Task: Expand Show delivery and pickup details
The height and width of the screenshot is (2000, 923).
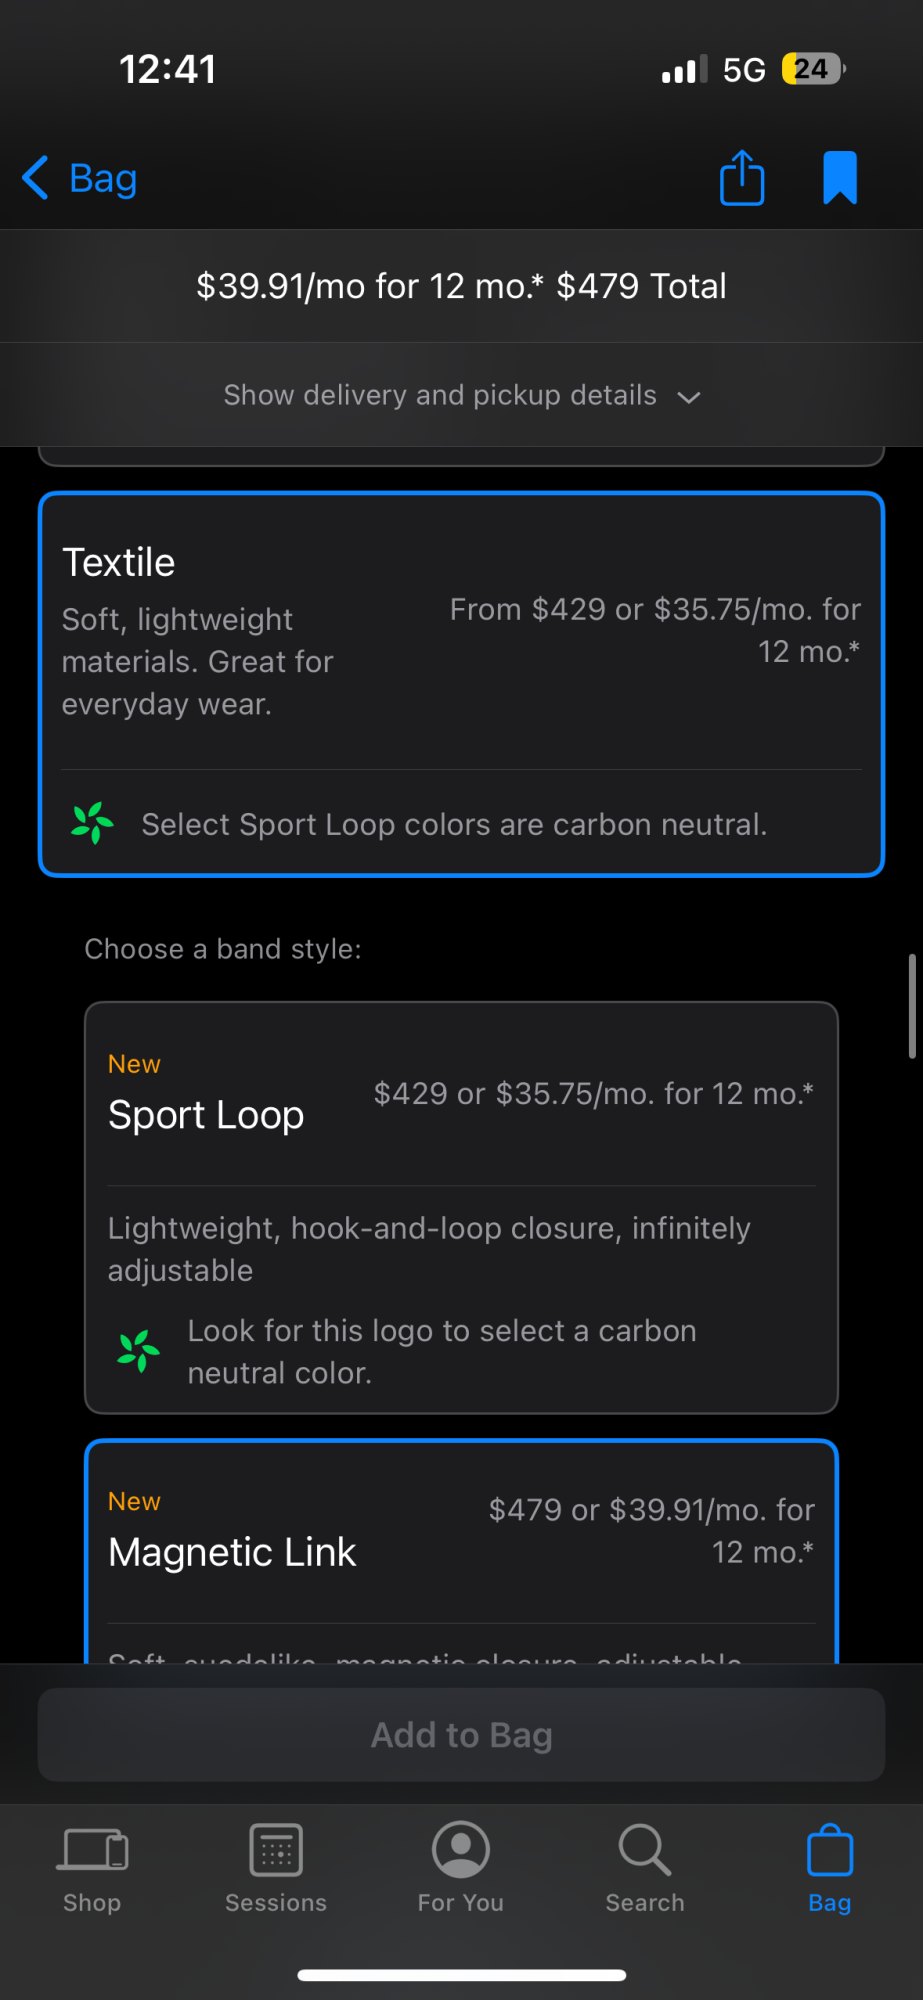Action: pos(461,395)
